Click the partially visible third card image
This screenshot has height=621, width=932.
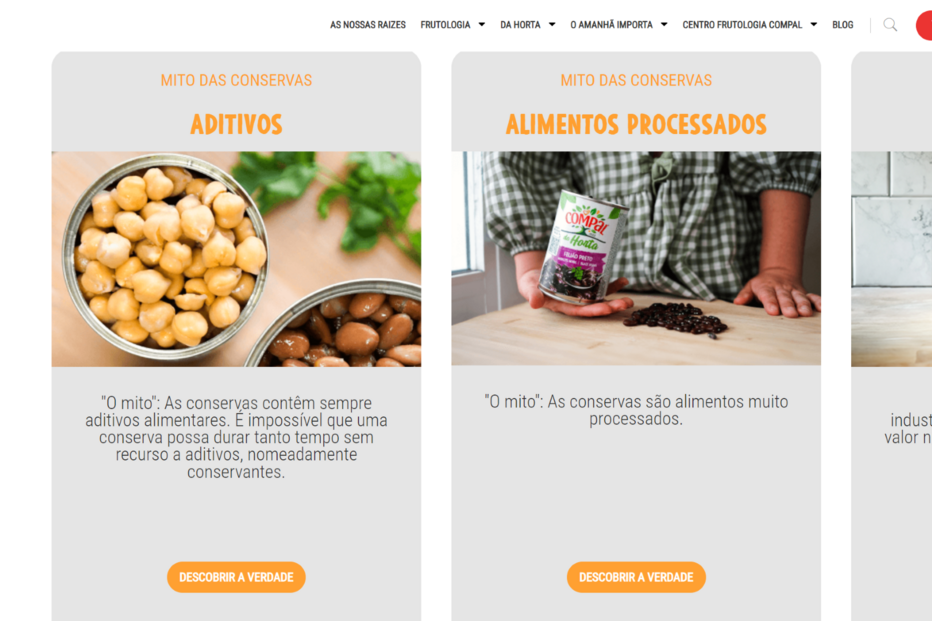pos(892,259)
